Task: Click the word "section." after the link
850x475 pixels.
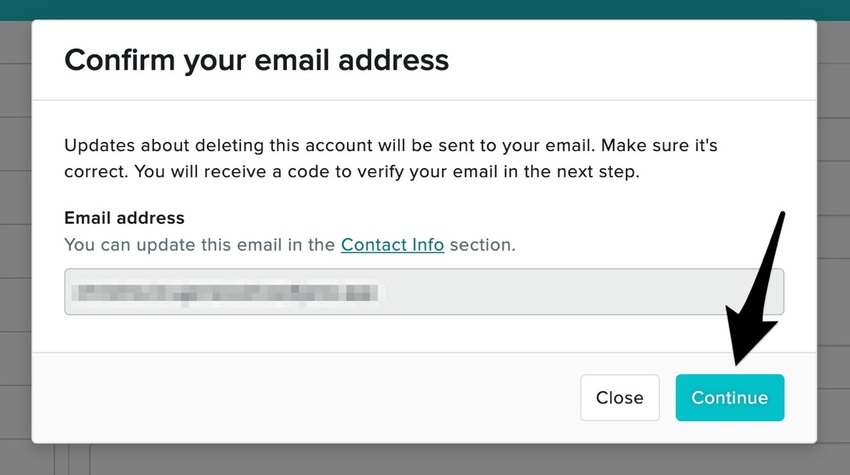Action: tap(482, 244)
